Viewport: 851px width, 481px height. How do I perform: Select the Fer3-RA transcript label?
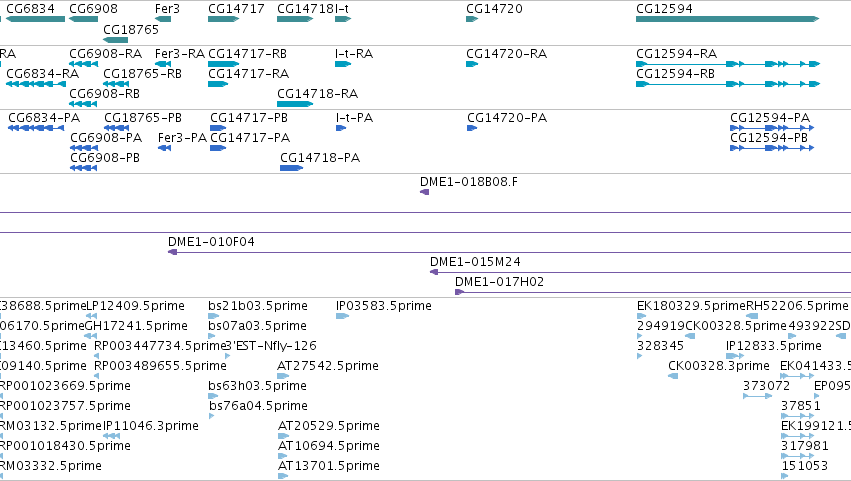(x=180, y=54)
